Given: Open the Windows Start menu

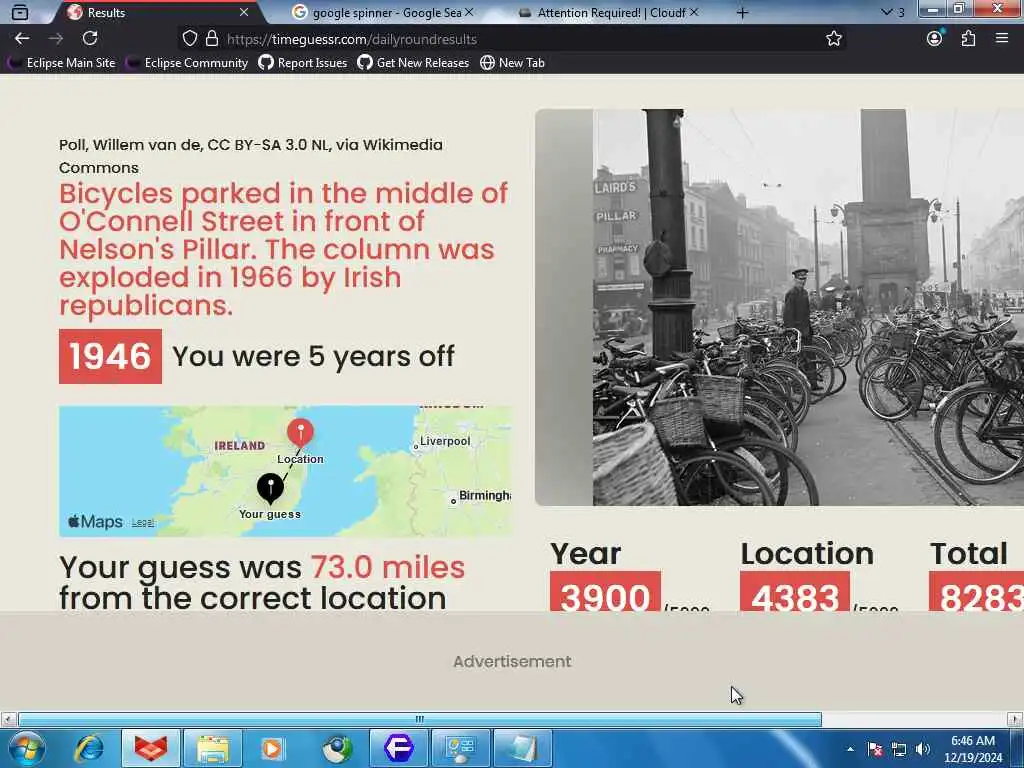Looking at the screenshot, I should (x=27, y=748).
